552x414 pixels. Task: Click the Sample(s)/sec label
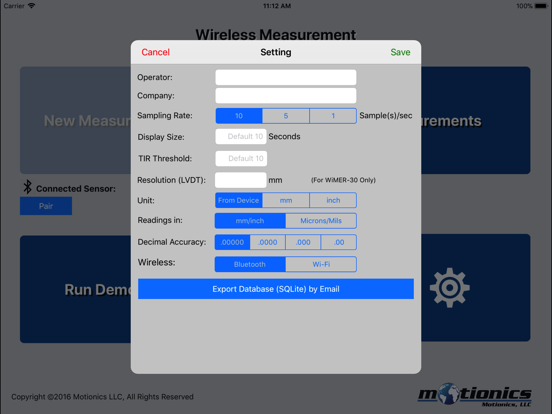385,115
